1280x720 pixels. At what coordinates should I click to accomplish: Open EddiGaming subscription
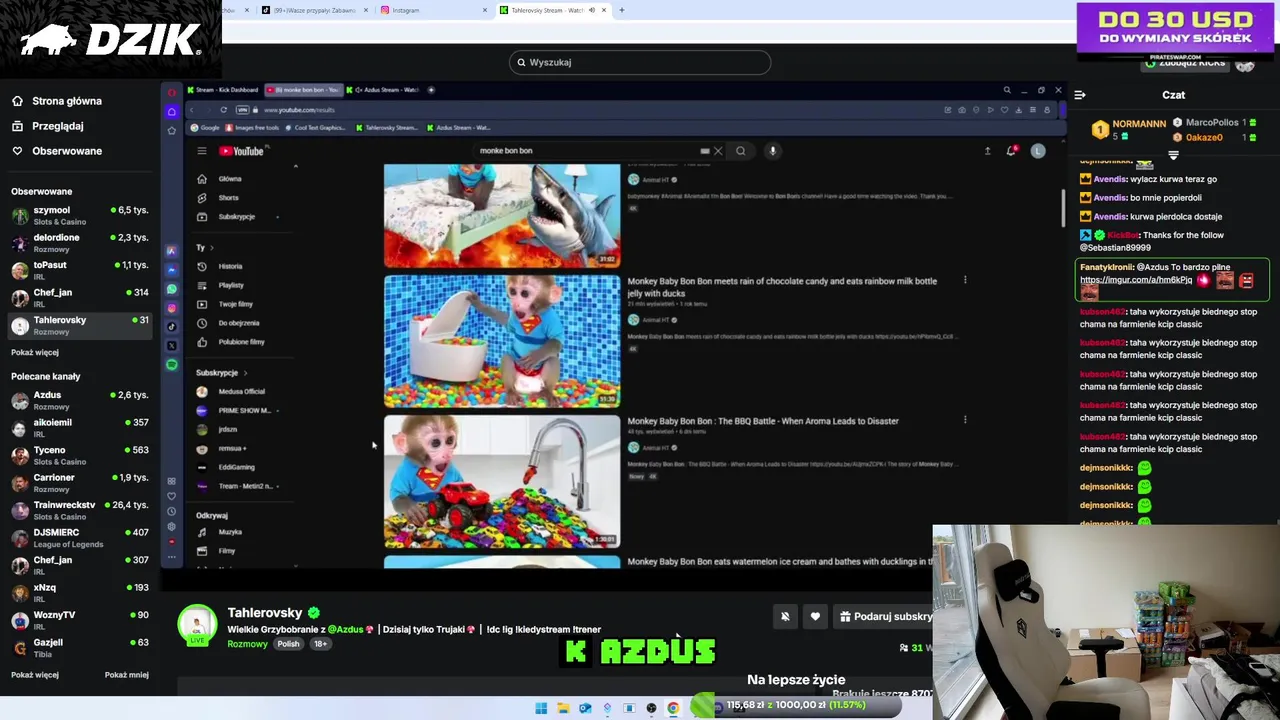tap(236, 467)
